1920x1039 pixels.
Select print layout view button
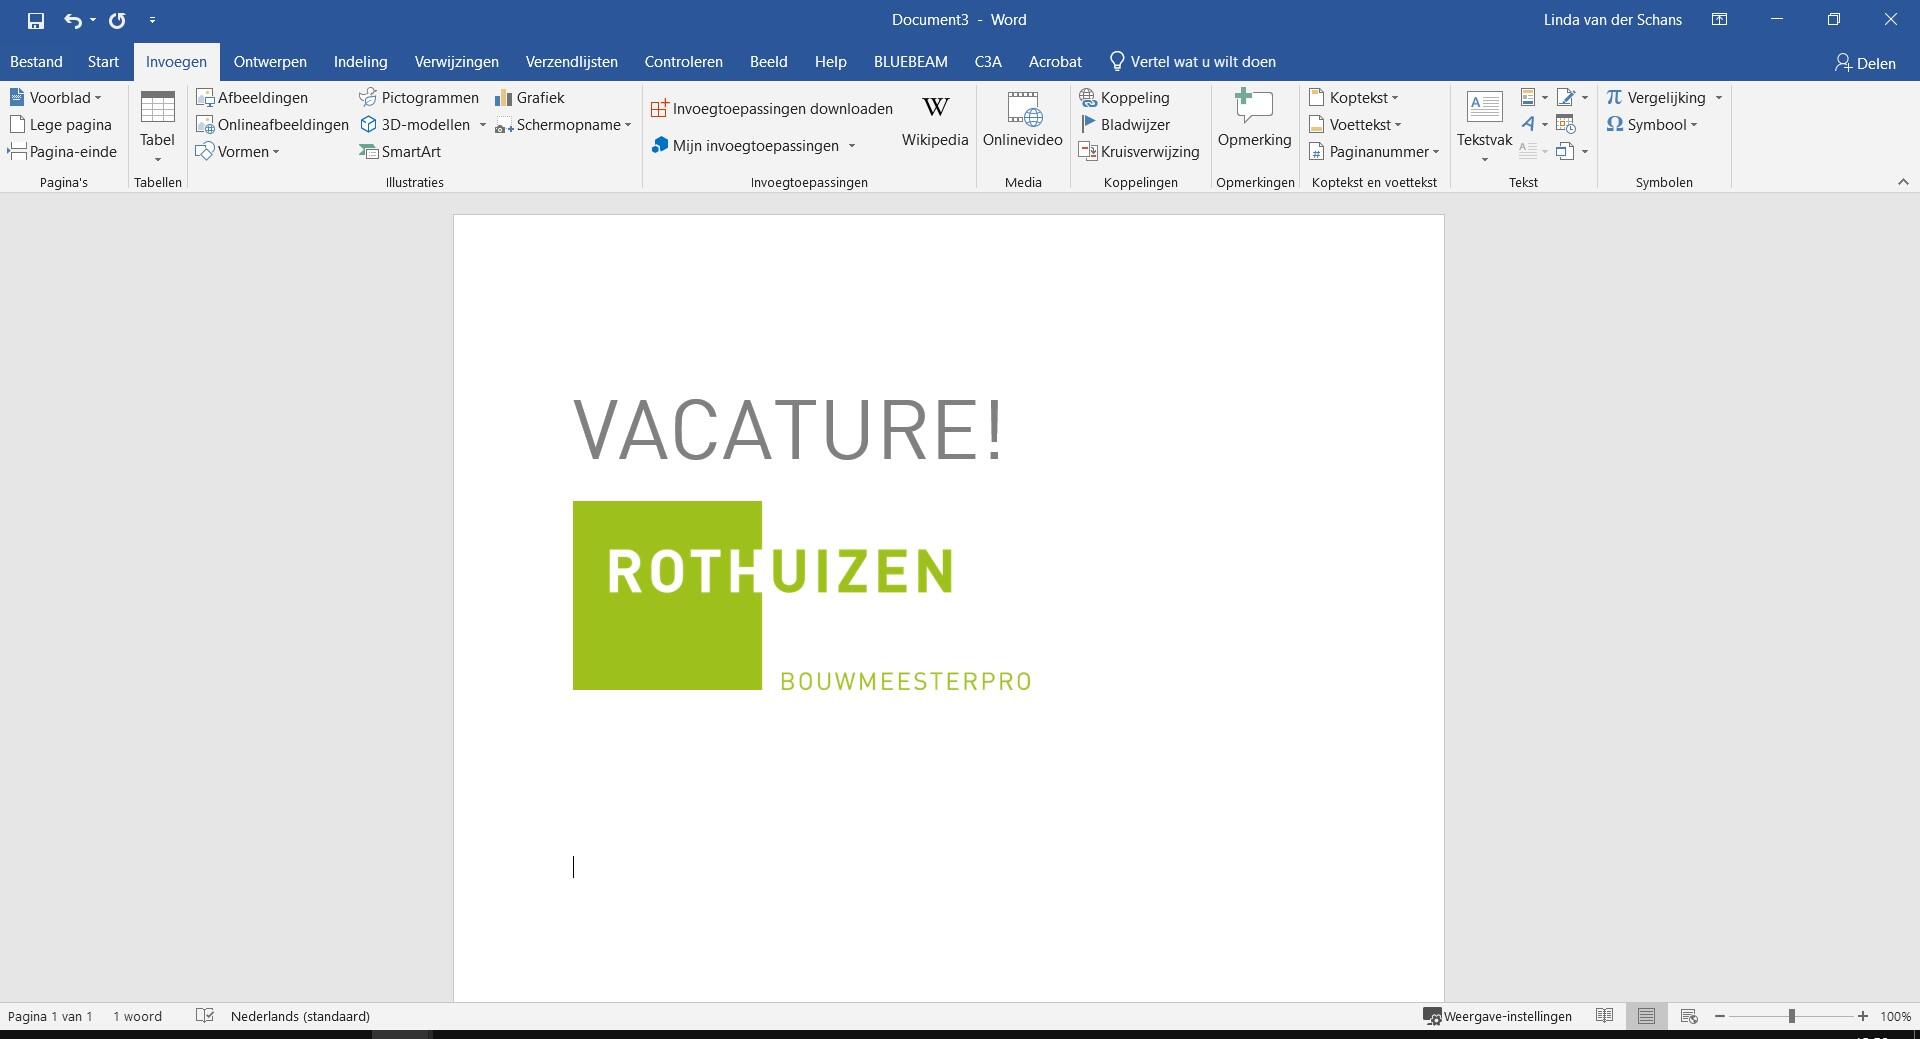pos(1646,1016)
